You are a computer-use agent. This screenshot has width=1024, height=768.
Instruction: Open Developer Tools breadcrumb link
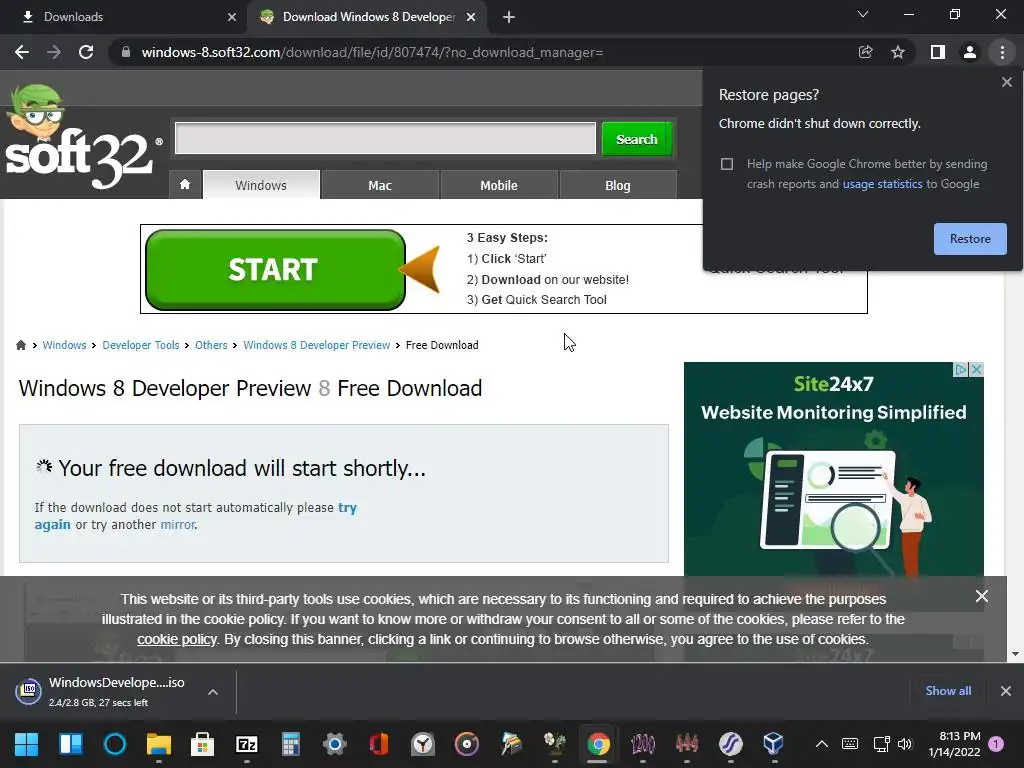click(140, 345)
